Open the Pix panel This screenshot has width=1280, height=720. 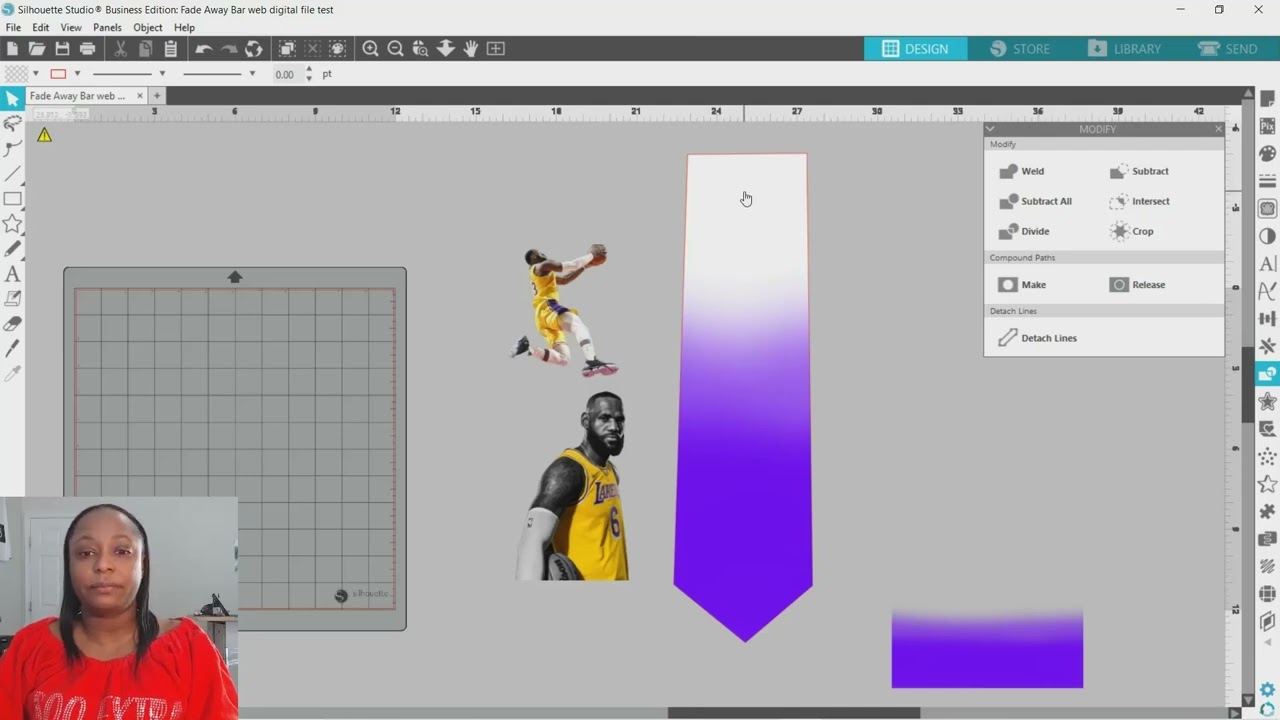click(1268, 126)
